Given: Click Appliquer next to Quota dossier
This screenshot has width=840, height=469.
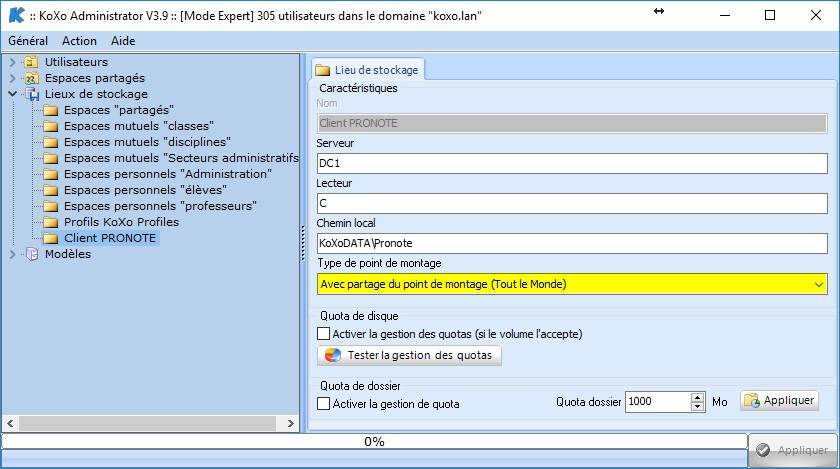Looking at the screenshot, I should point(779,400).
